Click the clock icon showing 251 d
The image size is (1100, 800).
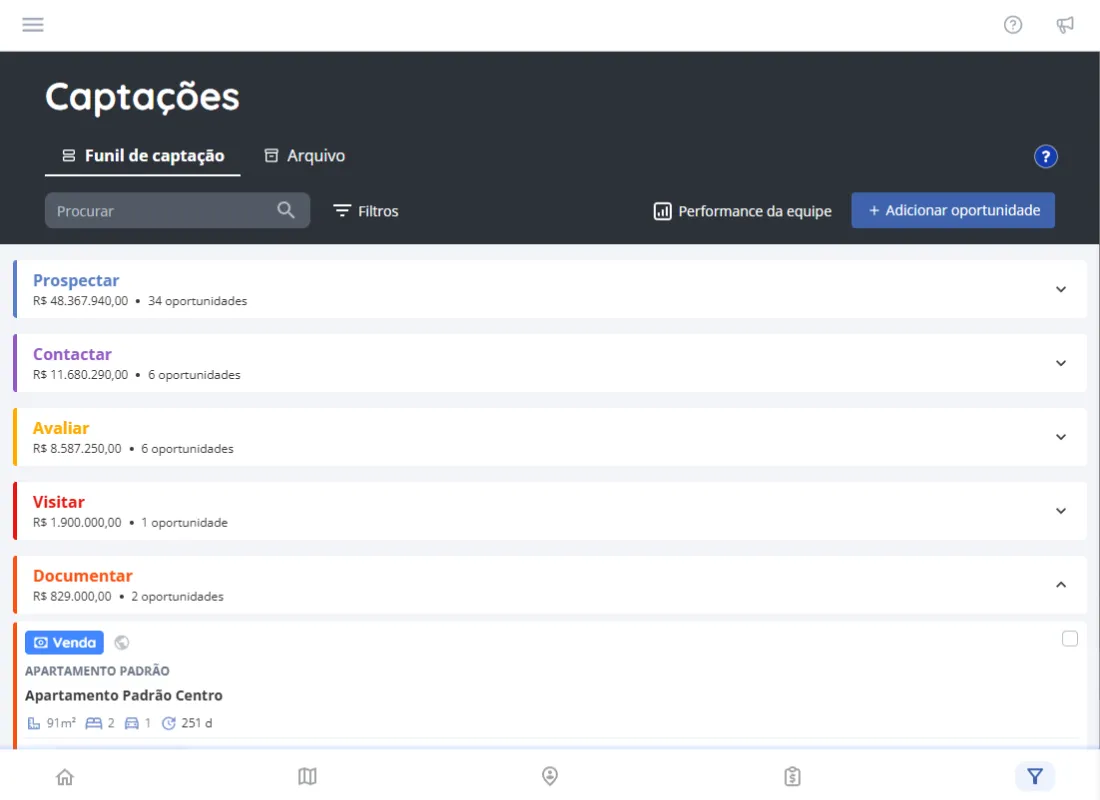tap(168, 723)
